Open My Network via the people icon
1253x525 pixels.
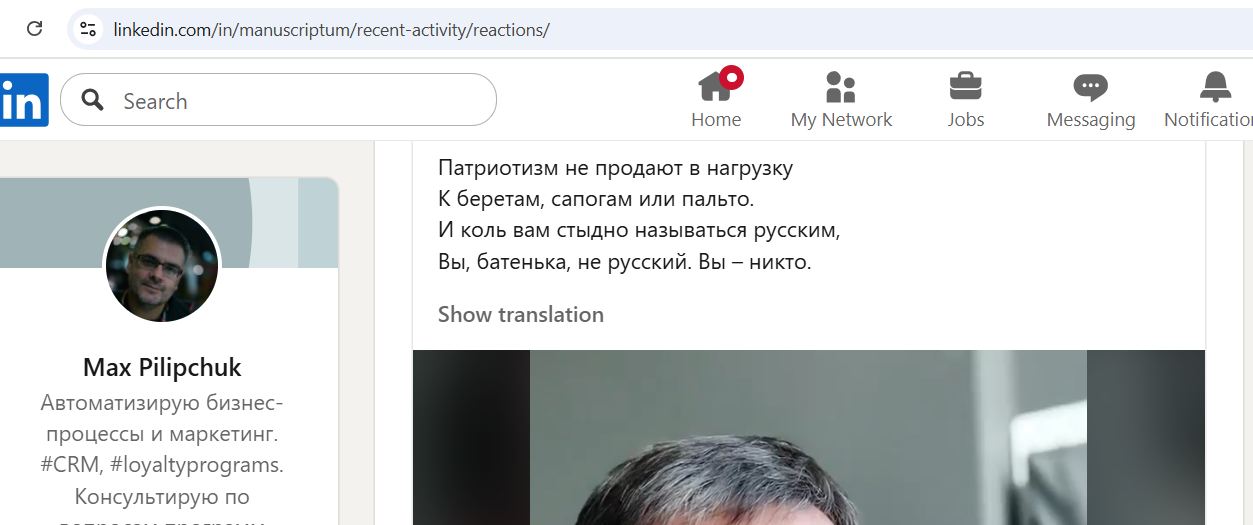click(840, 87)
